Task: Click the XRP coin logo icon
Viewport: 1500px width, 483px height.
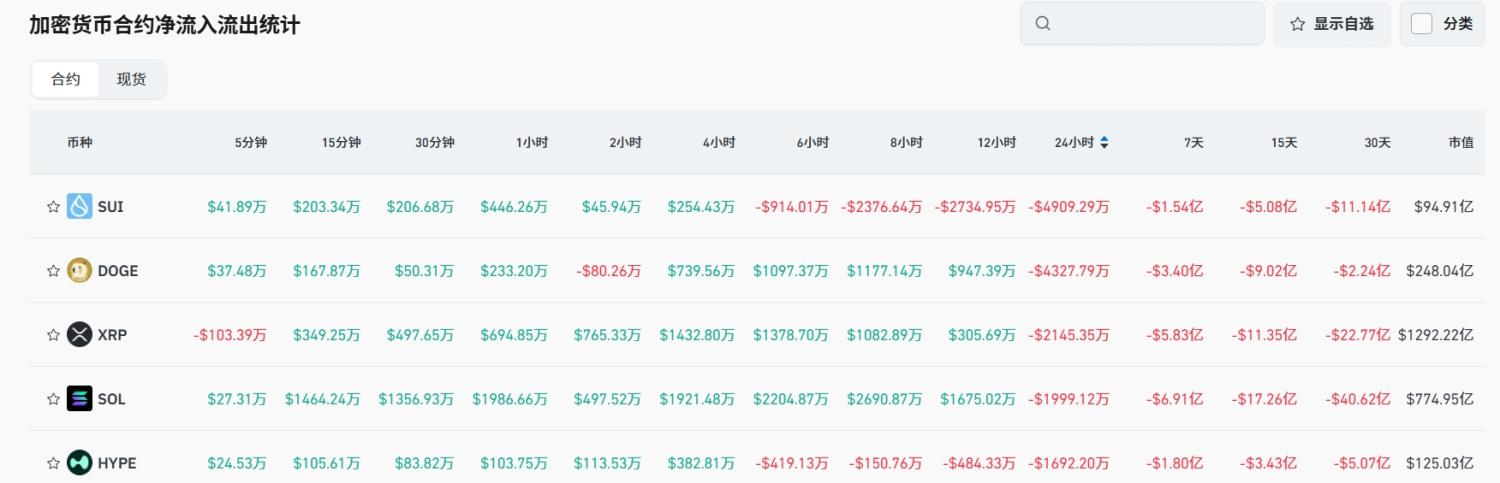Action: click(x=80, y=335)
